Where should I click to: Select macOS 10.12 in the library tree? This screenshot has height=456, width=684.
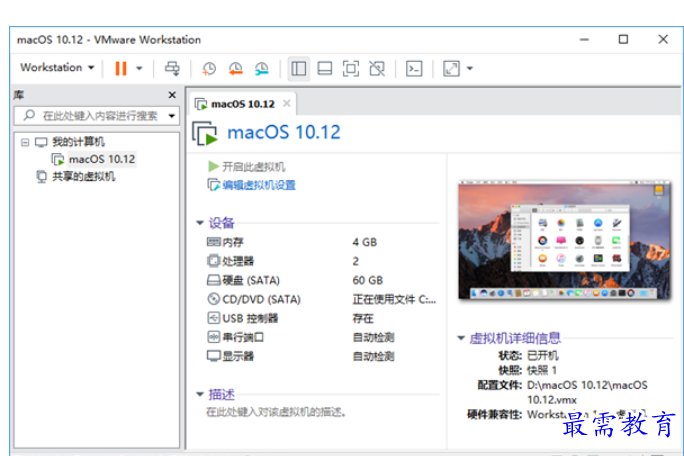pyautogui.click(x=102, y=159)
